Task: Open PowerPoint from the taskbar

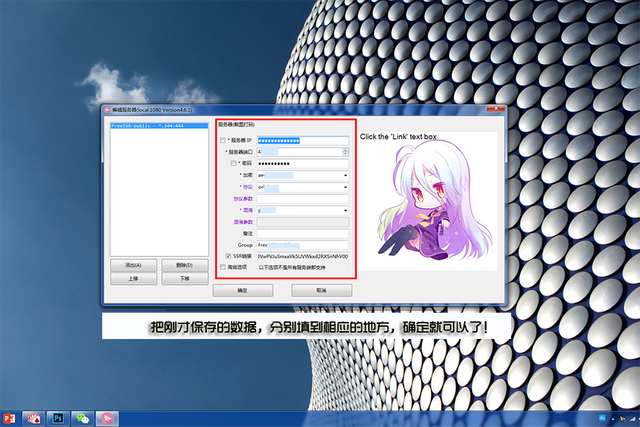Action: 9,418
